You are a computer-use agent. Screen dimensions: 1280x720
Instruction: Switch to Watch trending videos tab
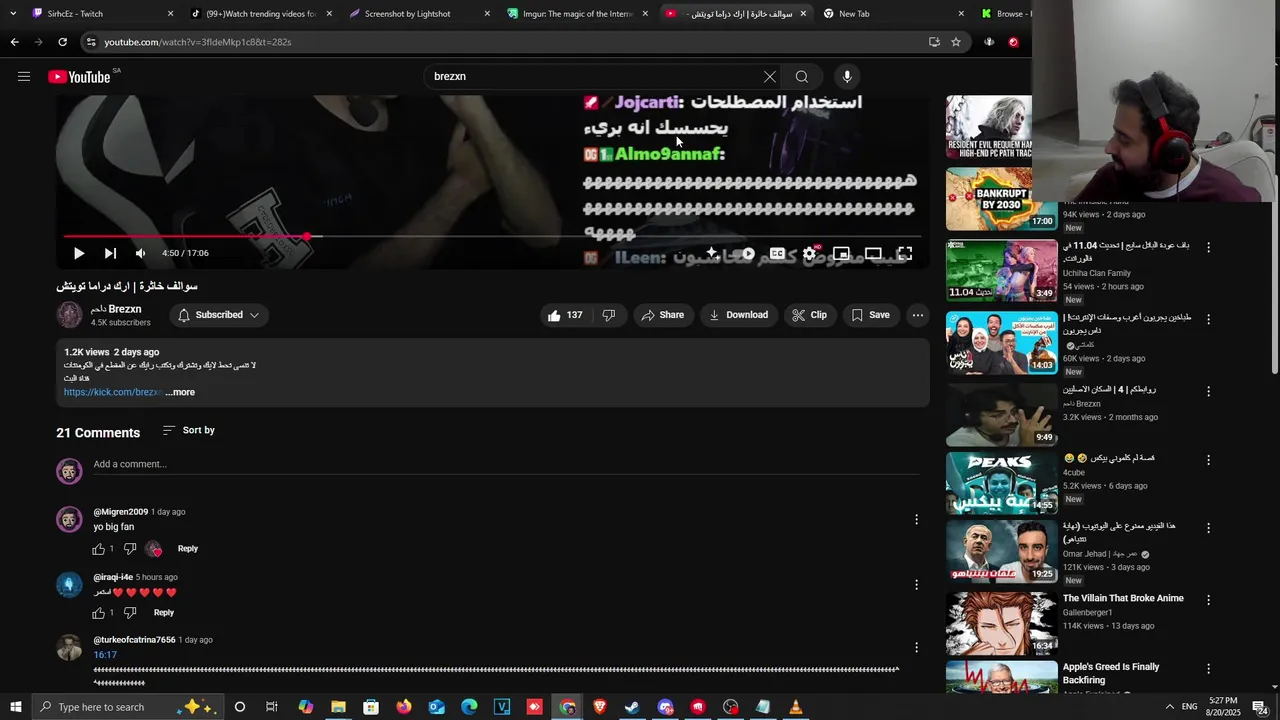tap(260, 14)
